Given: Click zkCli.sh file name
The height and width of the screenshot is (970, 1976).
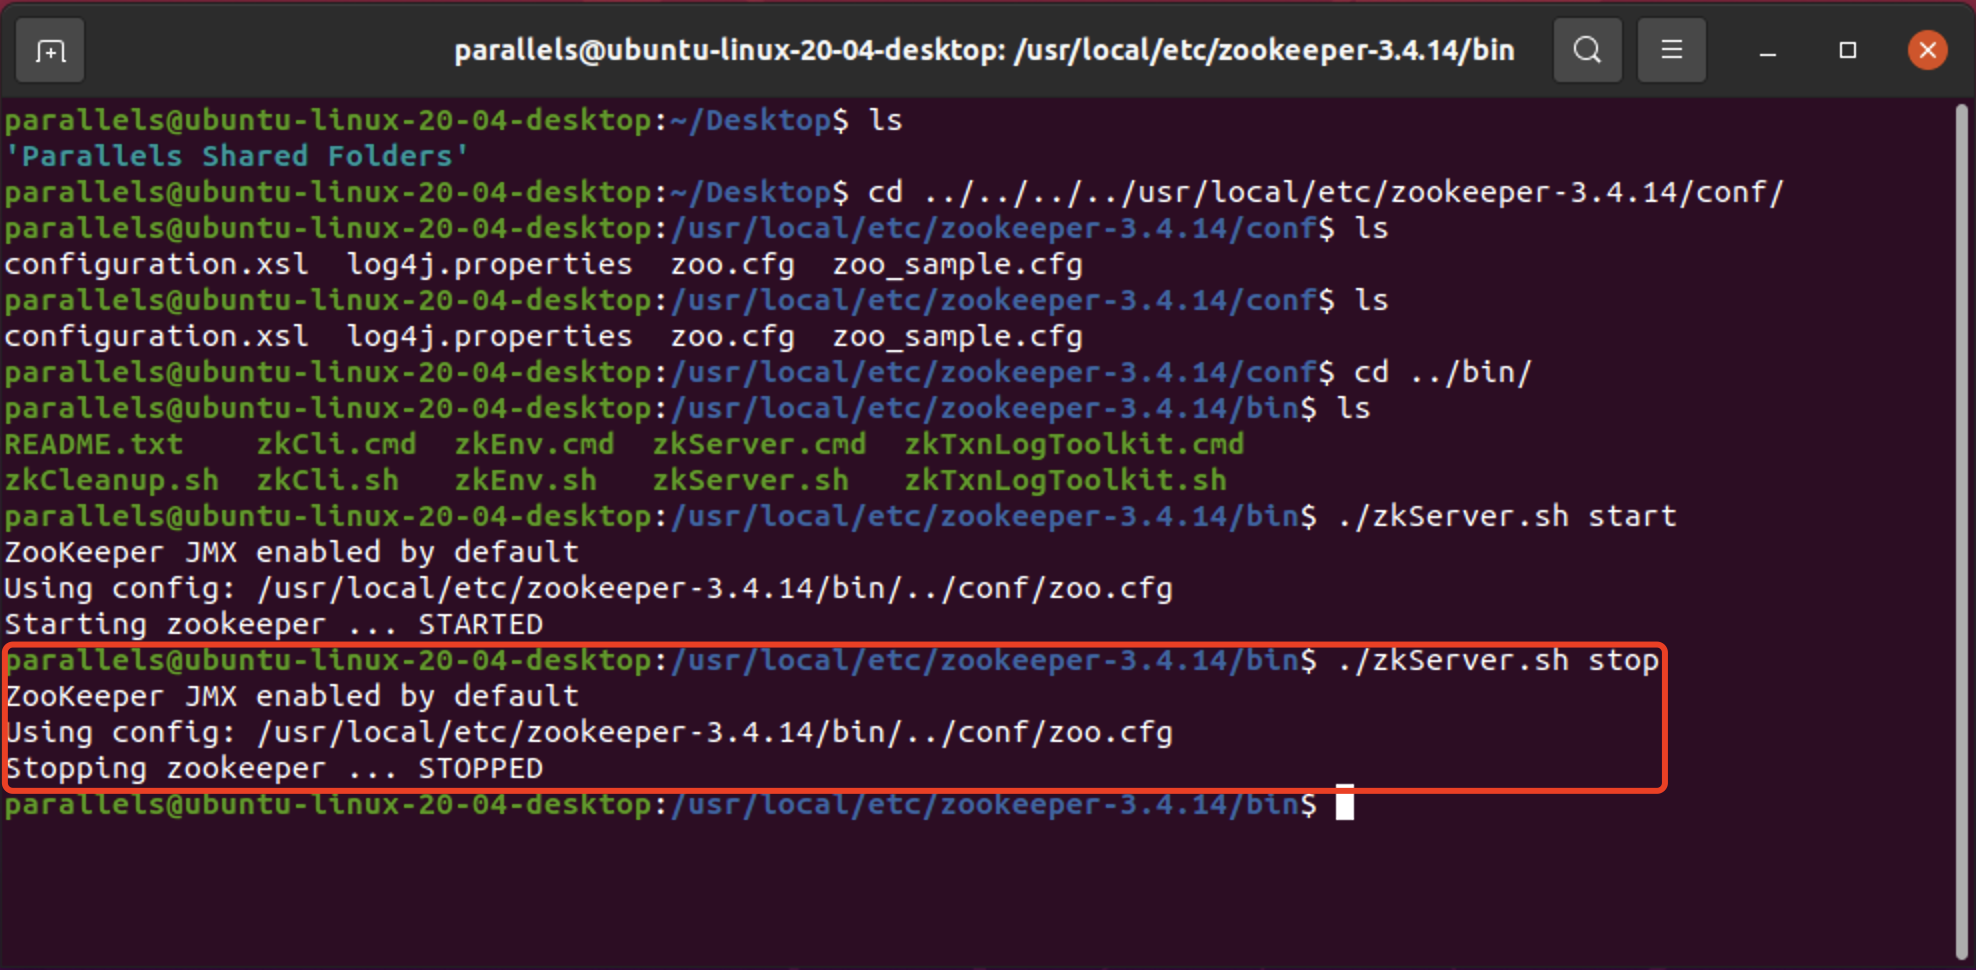Looking at the screenshot, I should pyautogui.click(x=327, y=480).
